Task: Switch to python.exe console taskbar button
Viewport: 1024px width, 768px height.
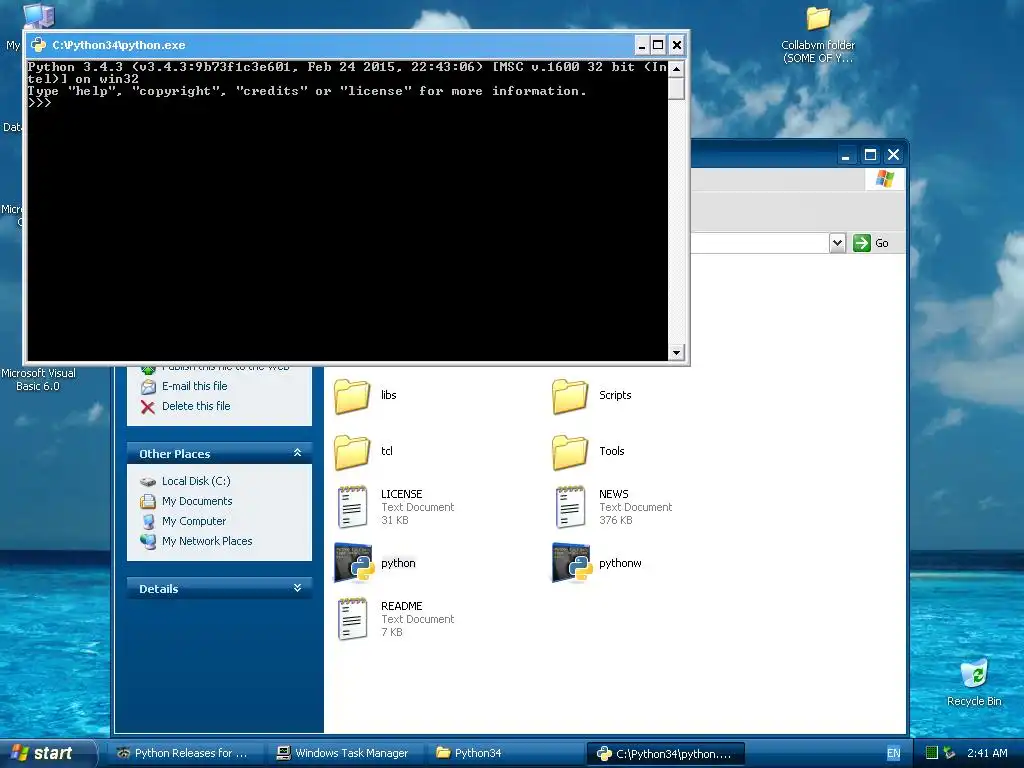Action: click(665, 754)
